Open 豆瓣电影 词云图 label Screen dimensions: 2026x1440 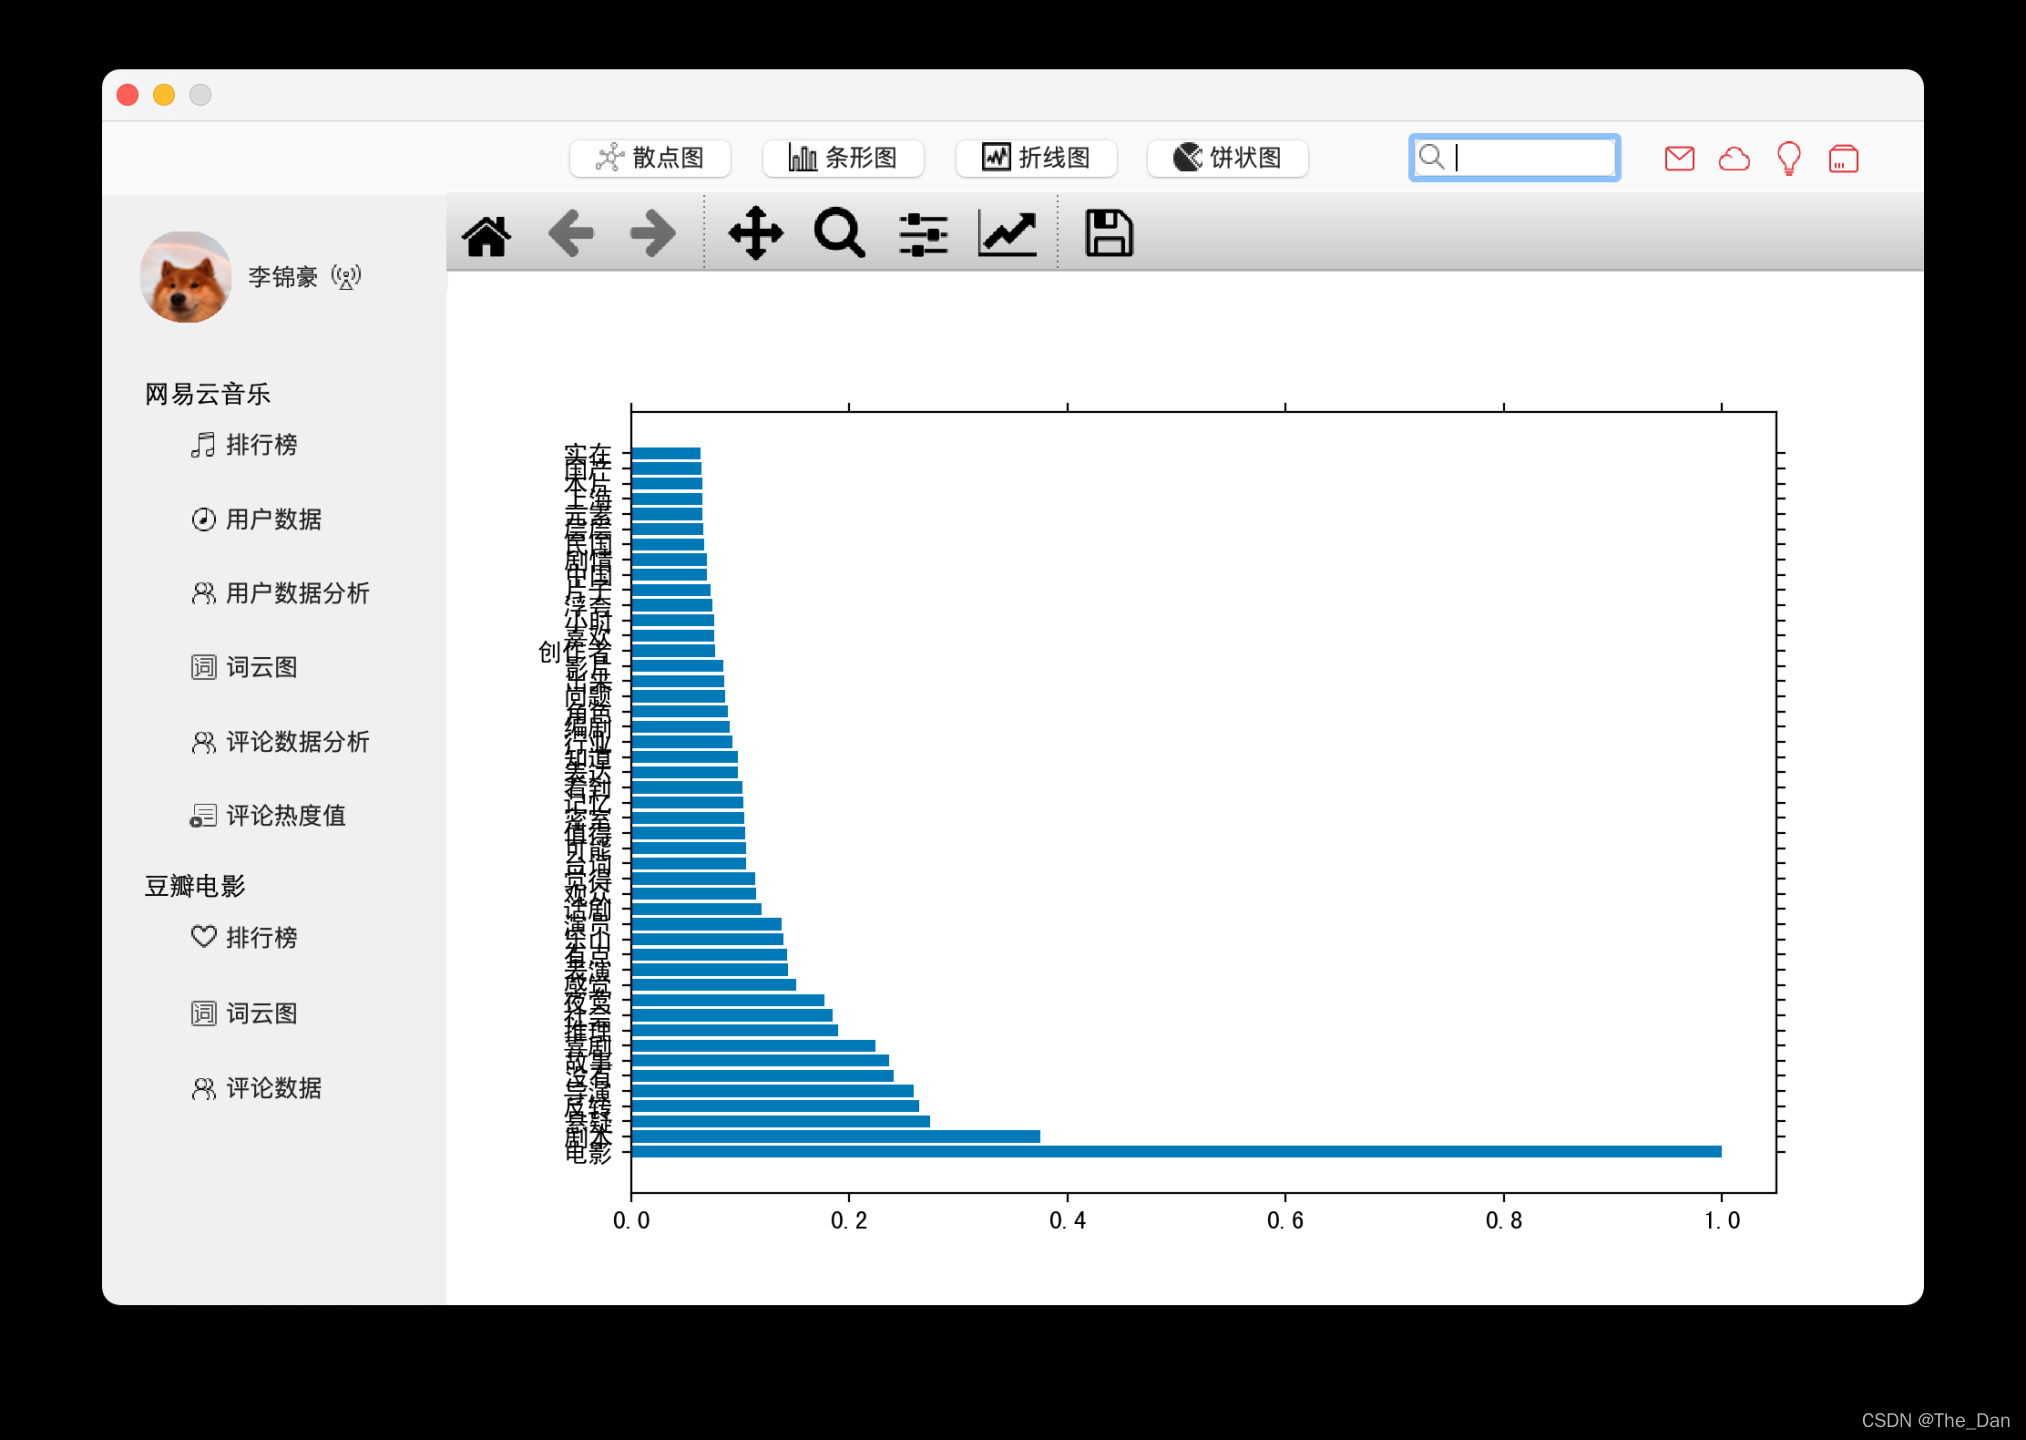261,1013
